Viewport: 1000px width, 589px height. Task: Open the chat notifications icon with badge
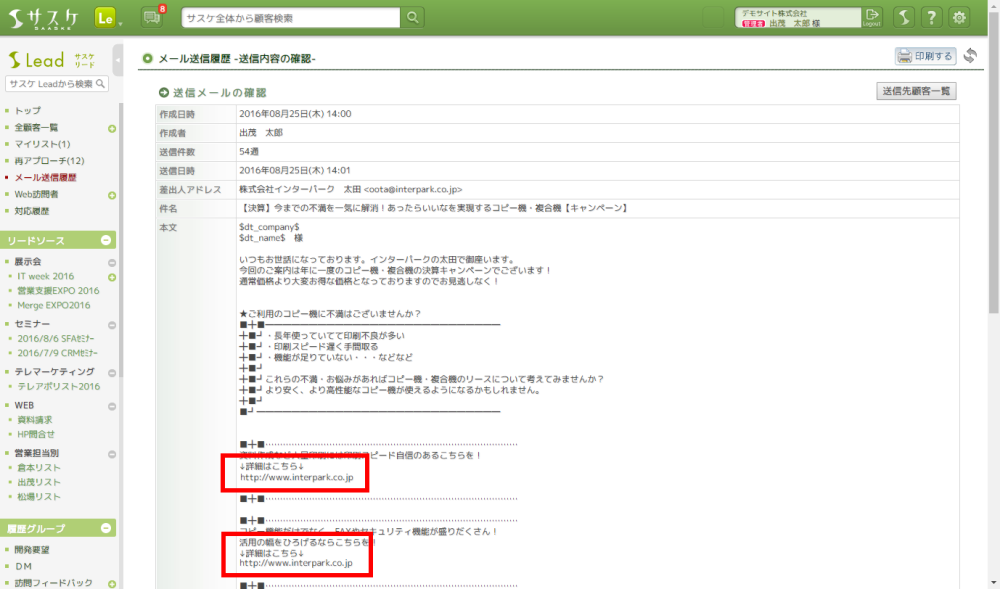tap(152, 17)
